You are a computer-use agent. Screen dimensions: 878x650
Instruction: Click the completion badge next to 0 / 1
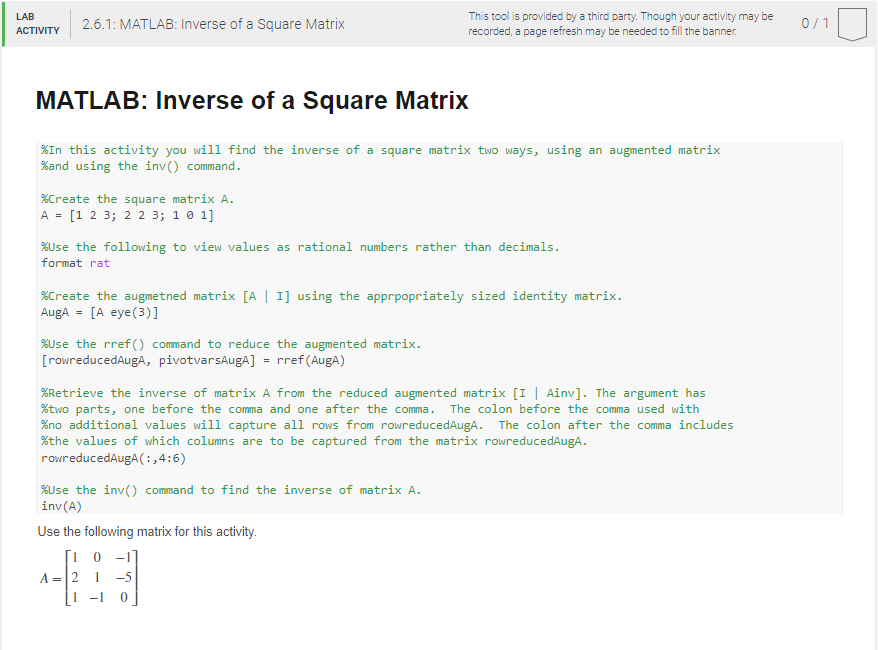pyautogui.click(x=852, y=24)
